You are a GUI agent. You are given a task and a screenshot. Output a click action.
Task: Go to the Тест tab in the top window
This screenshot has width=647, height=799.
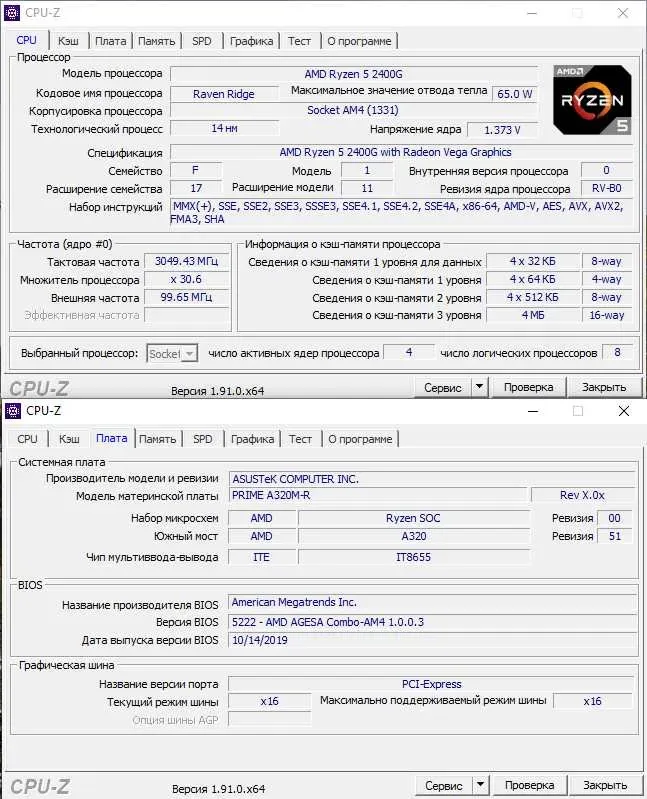pos(299,41)
